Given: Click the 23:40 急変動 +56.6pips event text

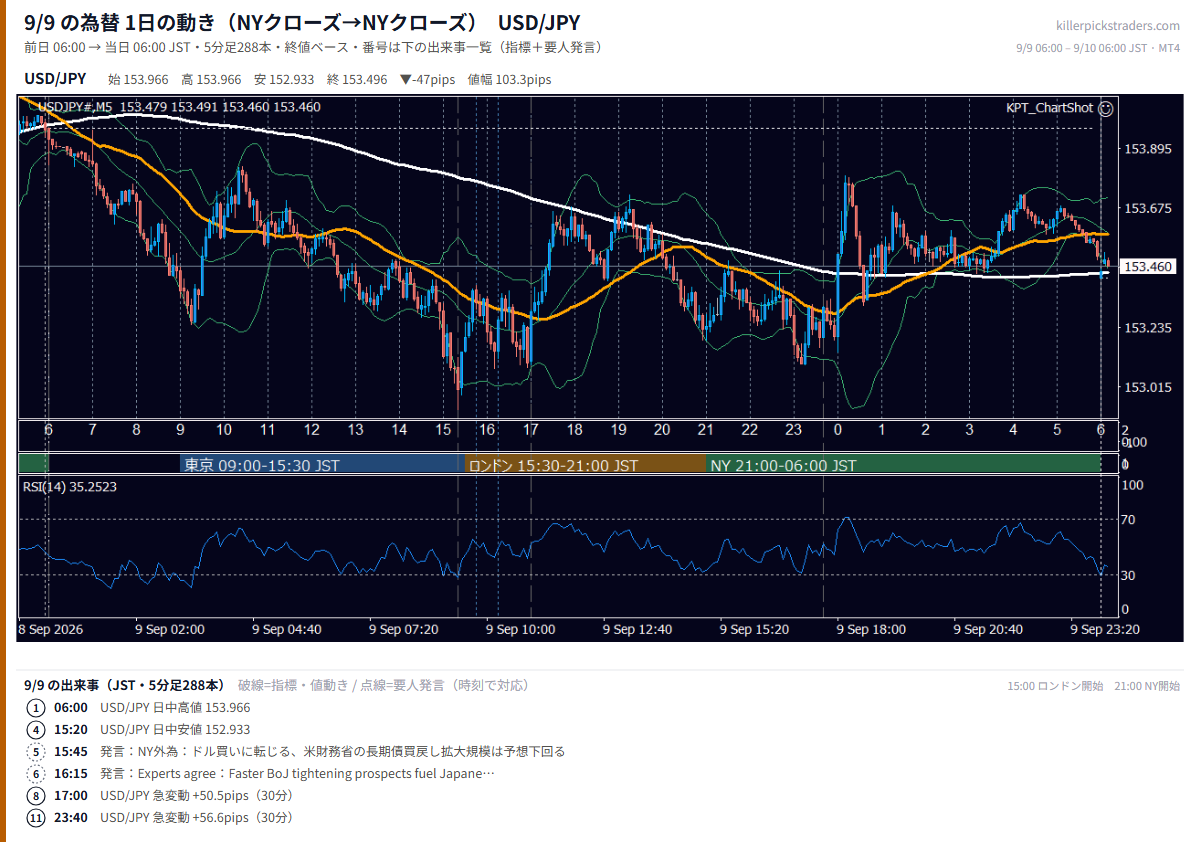Looking at the screenshot, I should (197, 817).
